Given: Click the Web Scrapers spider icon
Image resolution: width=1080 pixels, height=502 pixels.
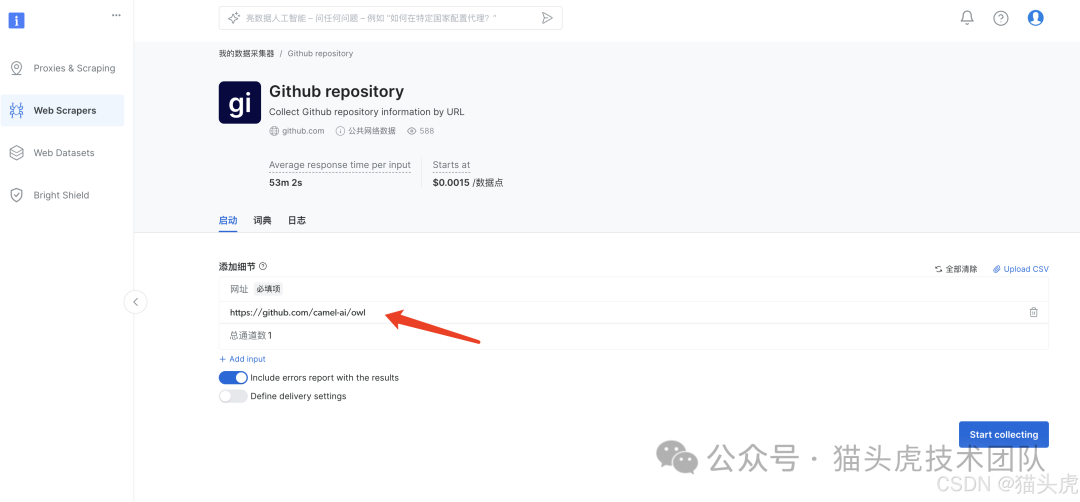Looking at the screenshot, I should [x=17, y=110].
